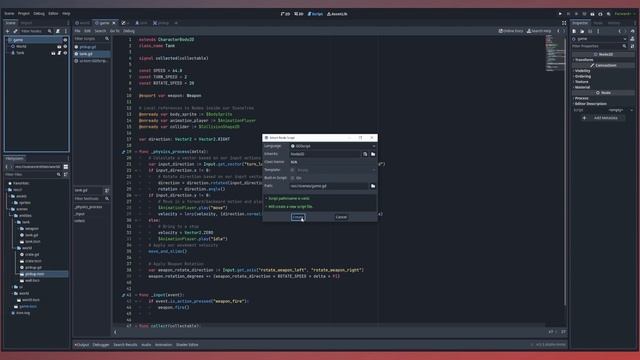640x360 pixels.
Task: Select pickup.tscn in FileSystem dock
Action: point(34,274)
